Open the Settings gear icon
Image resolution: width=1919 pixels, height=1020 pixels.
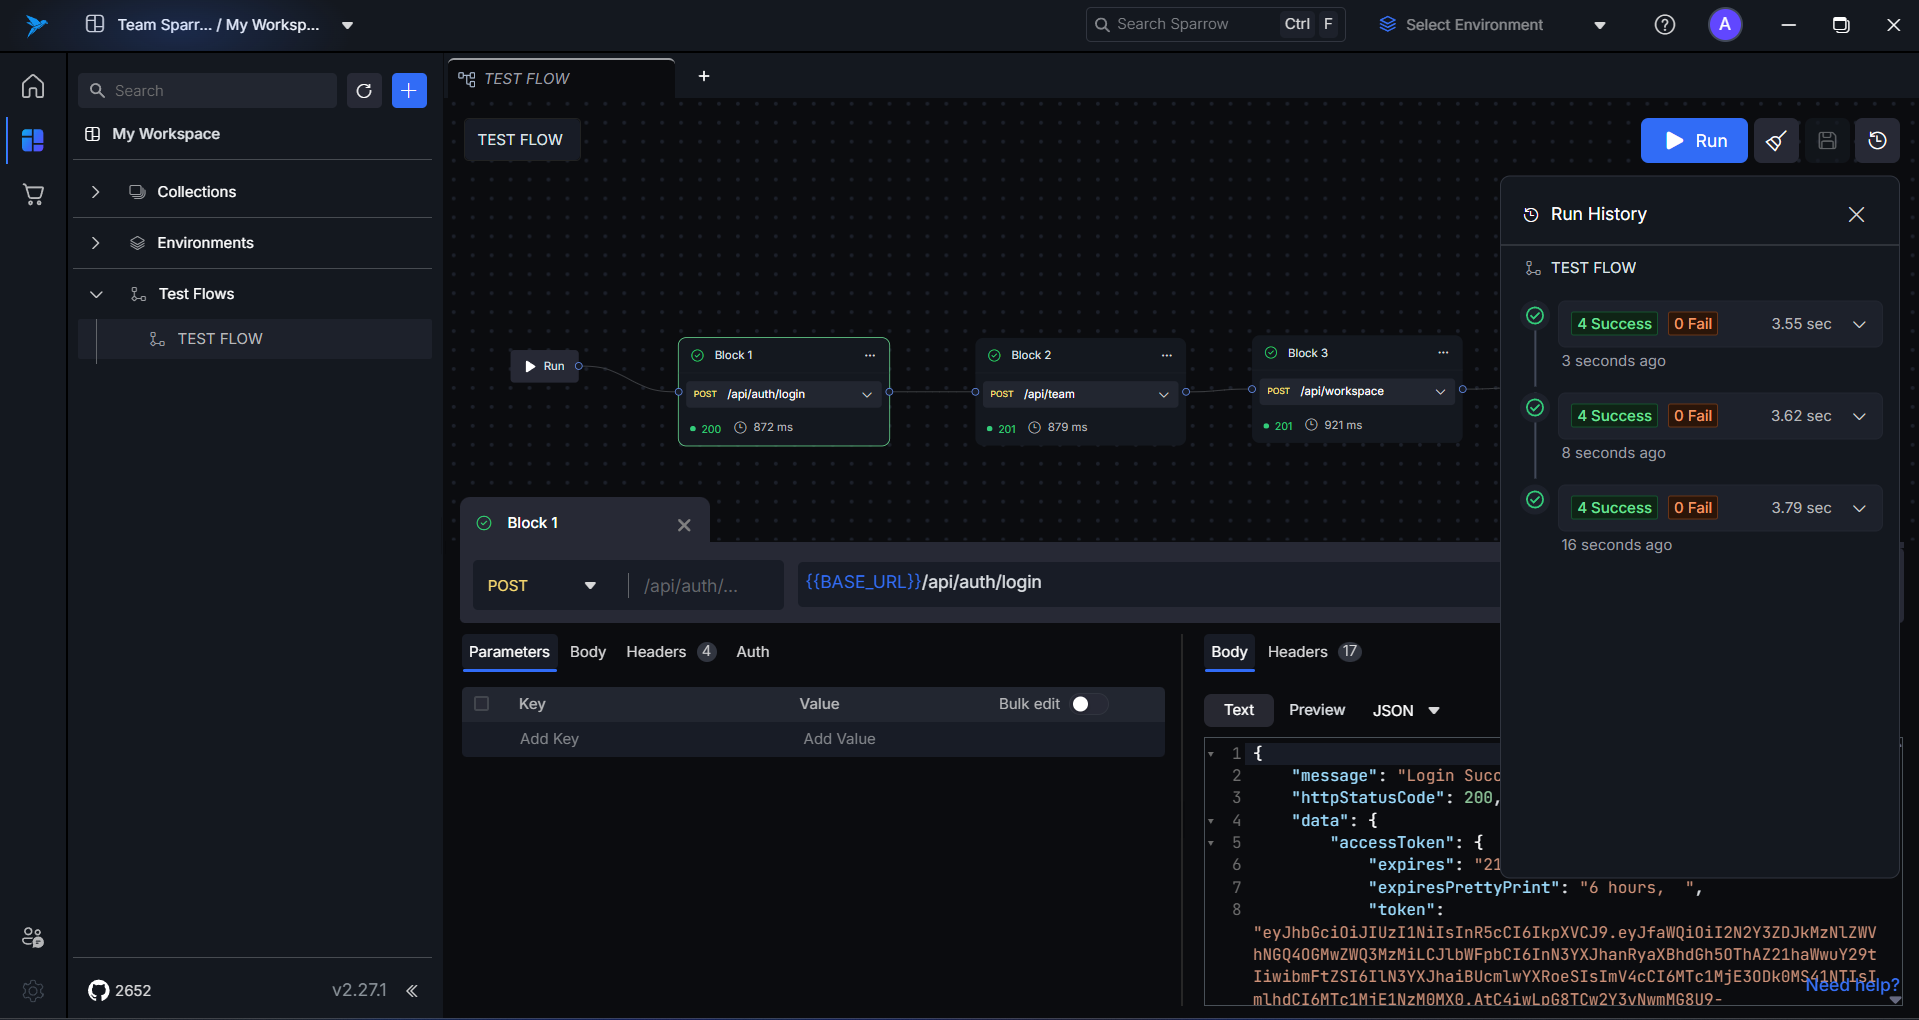coord(33,990)
